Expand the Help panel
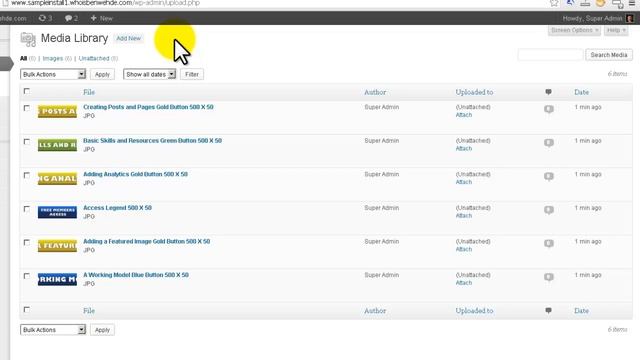 point(616,30)
